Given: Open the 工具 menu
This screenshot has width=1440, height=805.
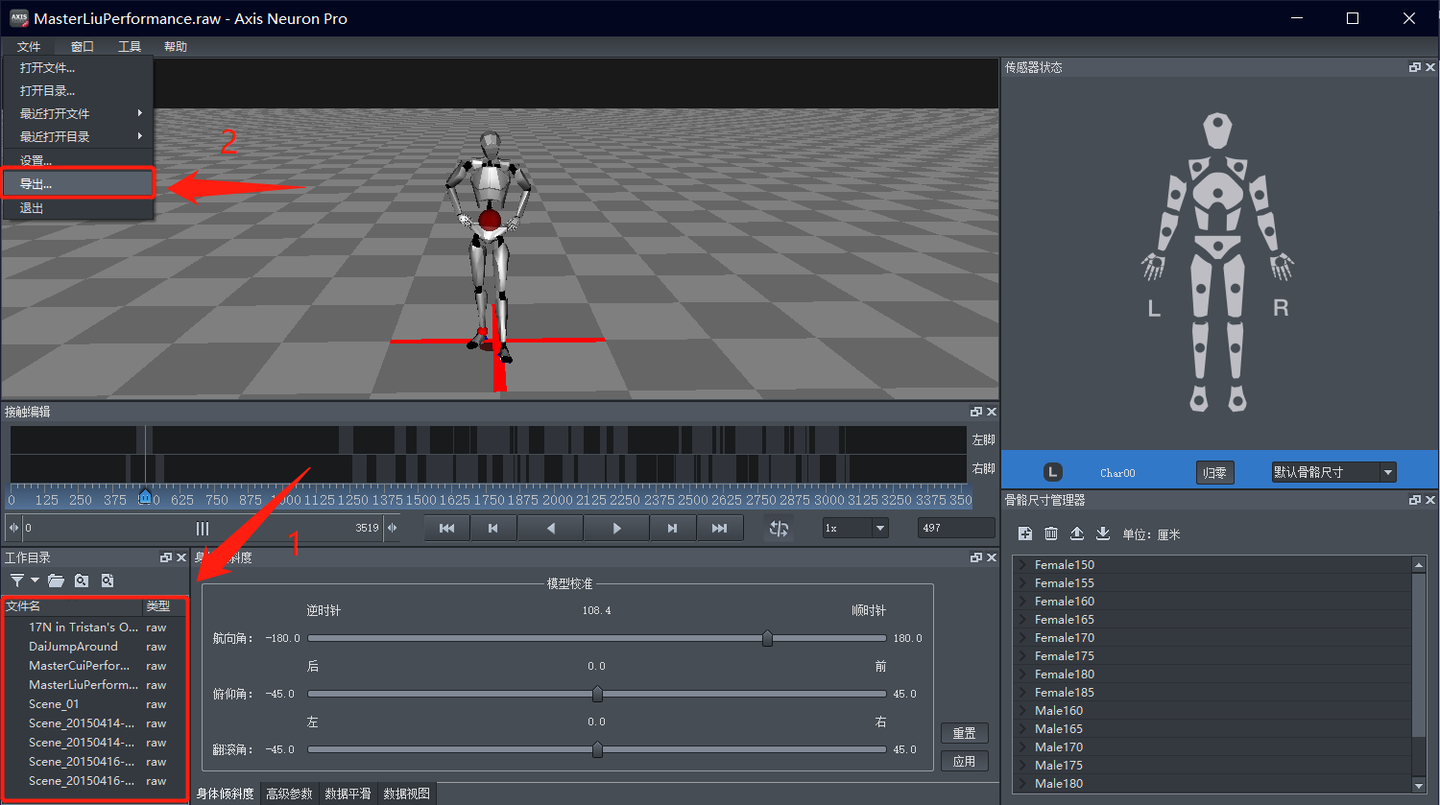Looking at the screenshot, I should coord(129,45).
